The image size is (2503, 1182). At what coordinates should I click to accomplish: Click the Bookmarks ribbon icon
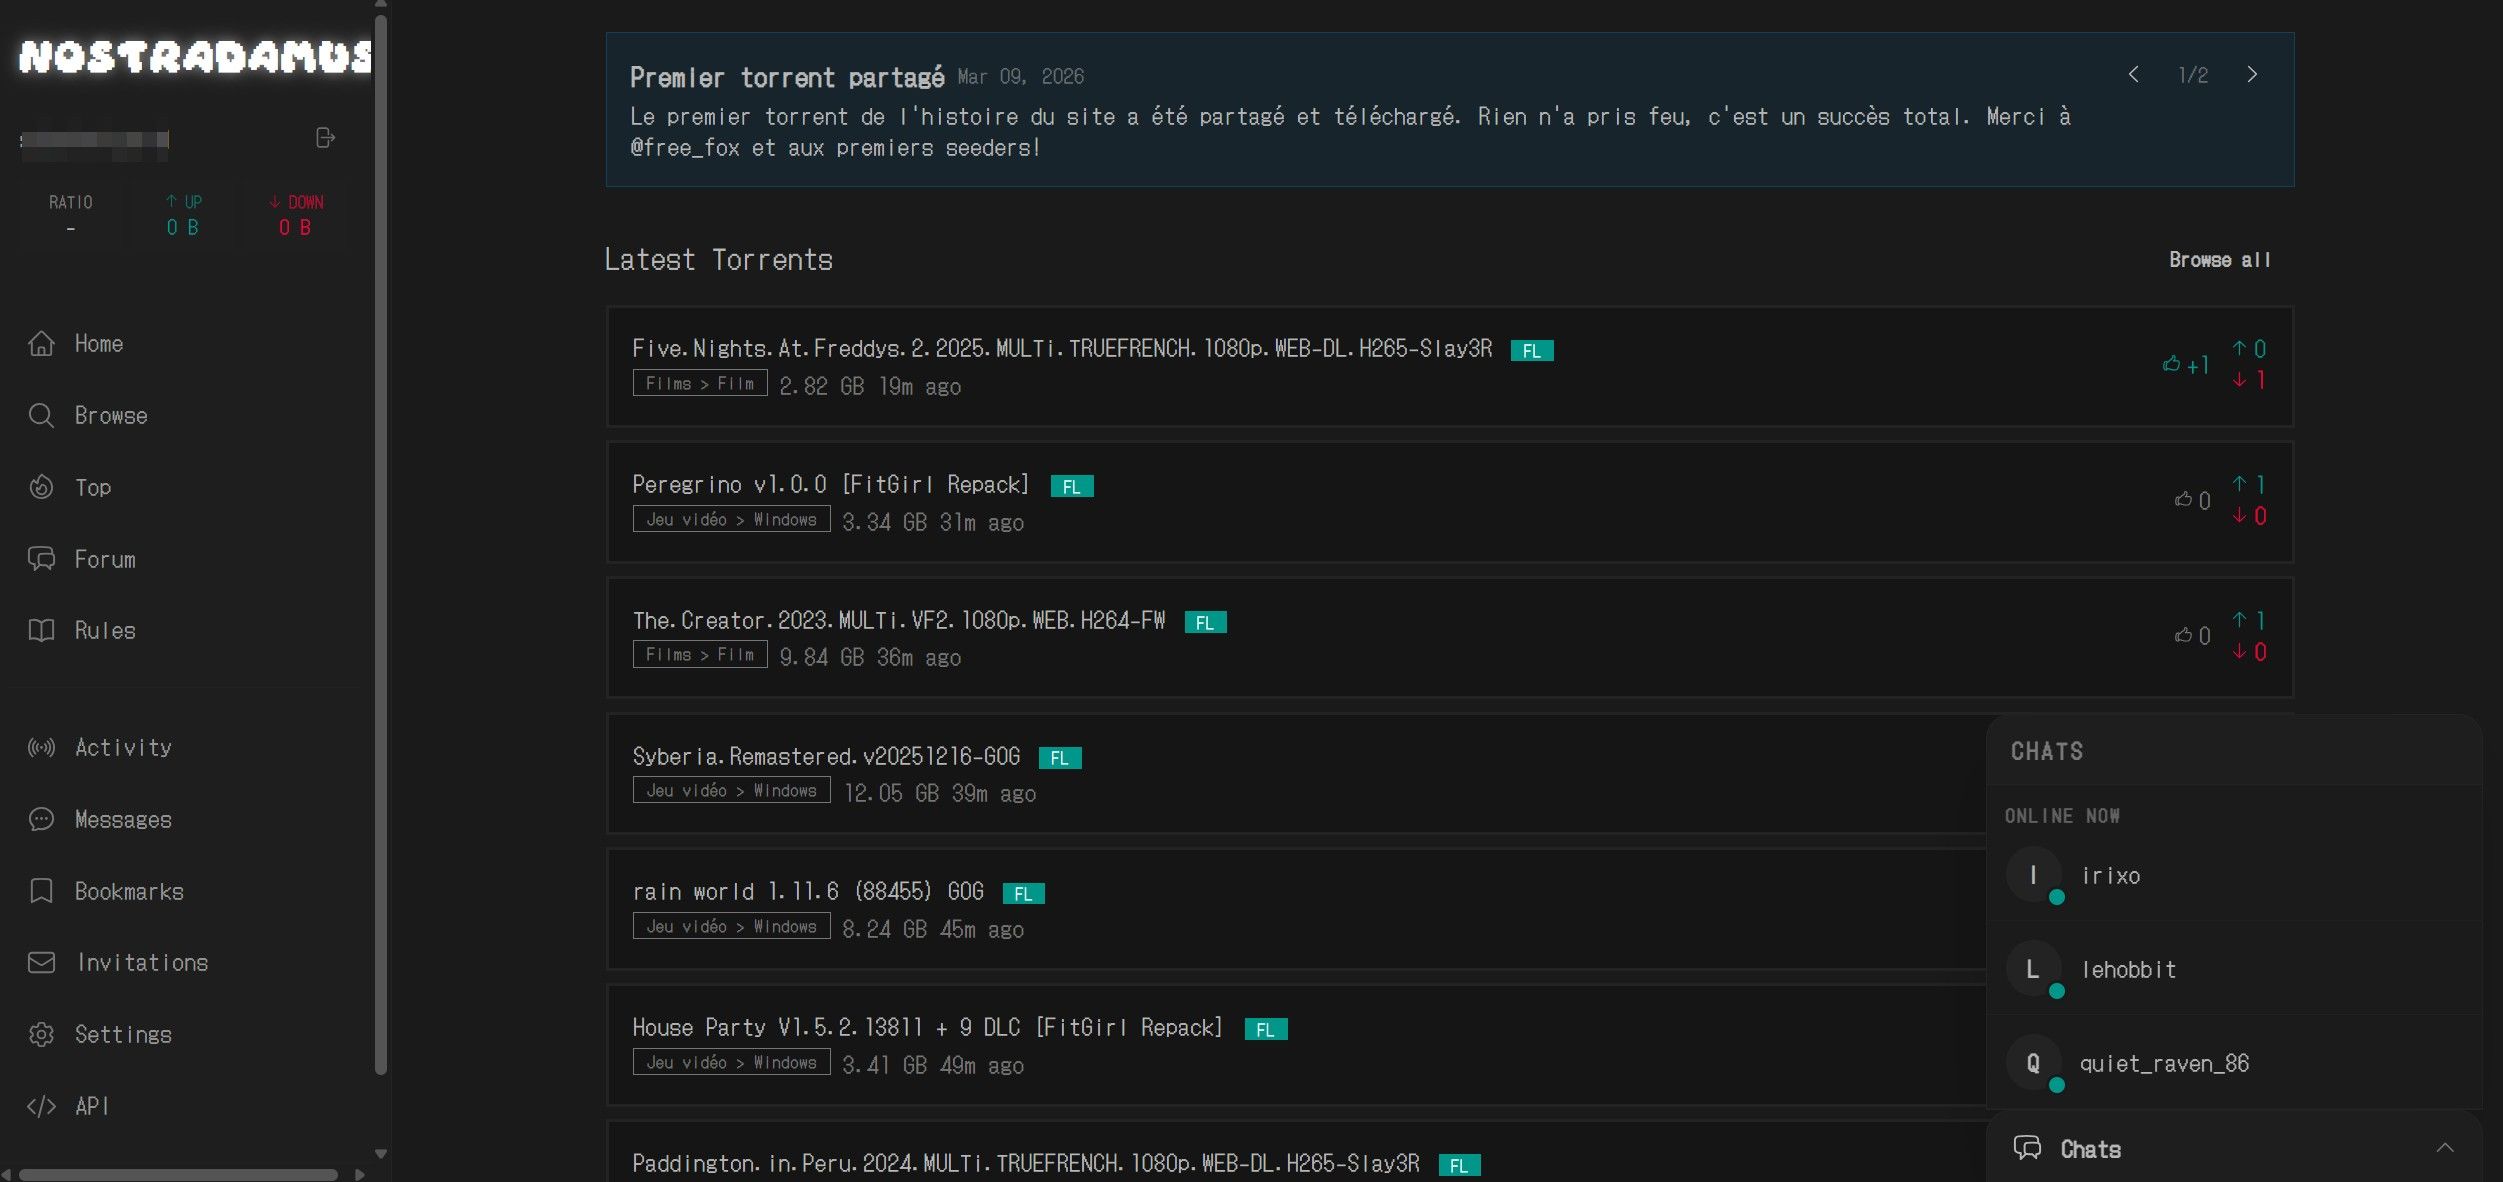point(41,891)
